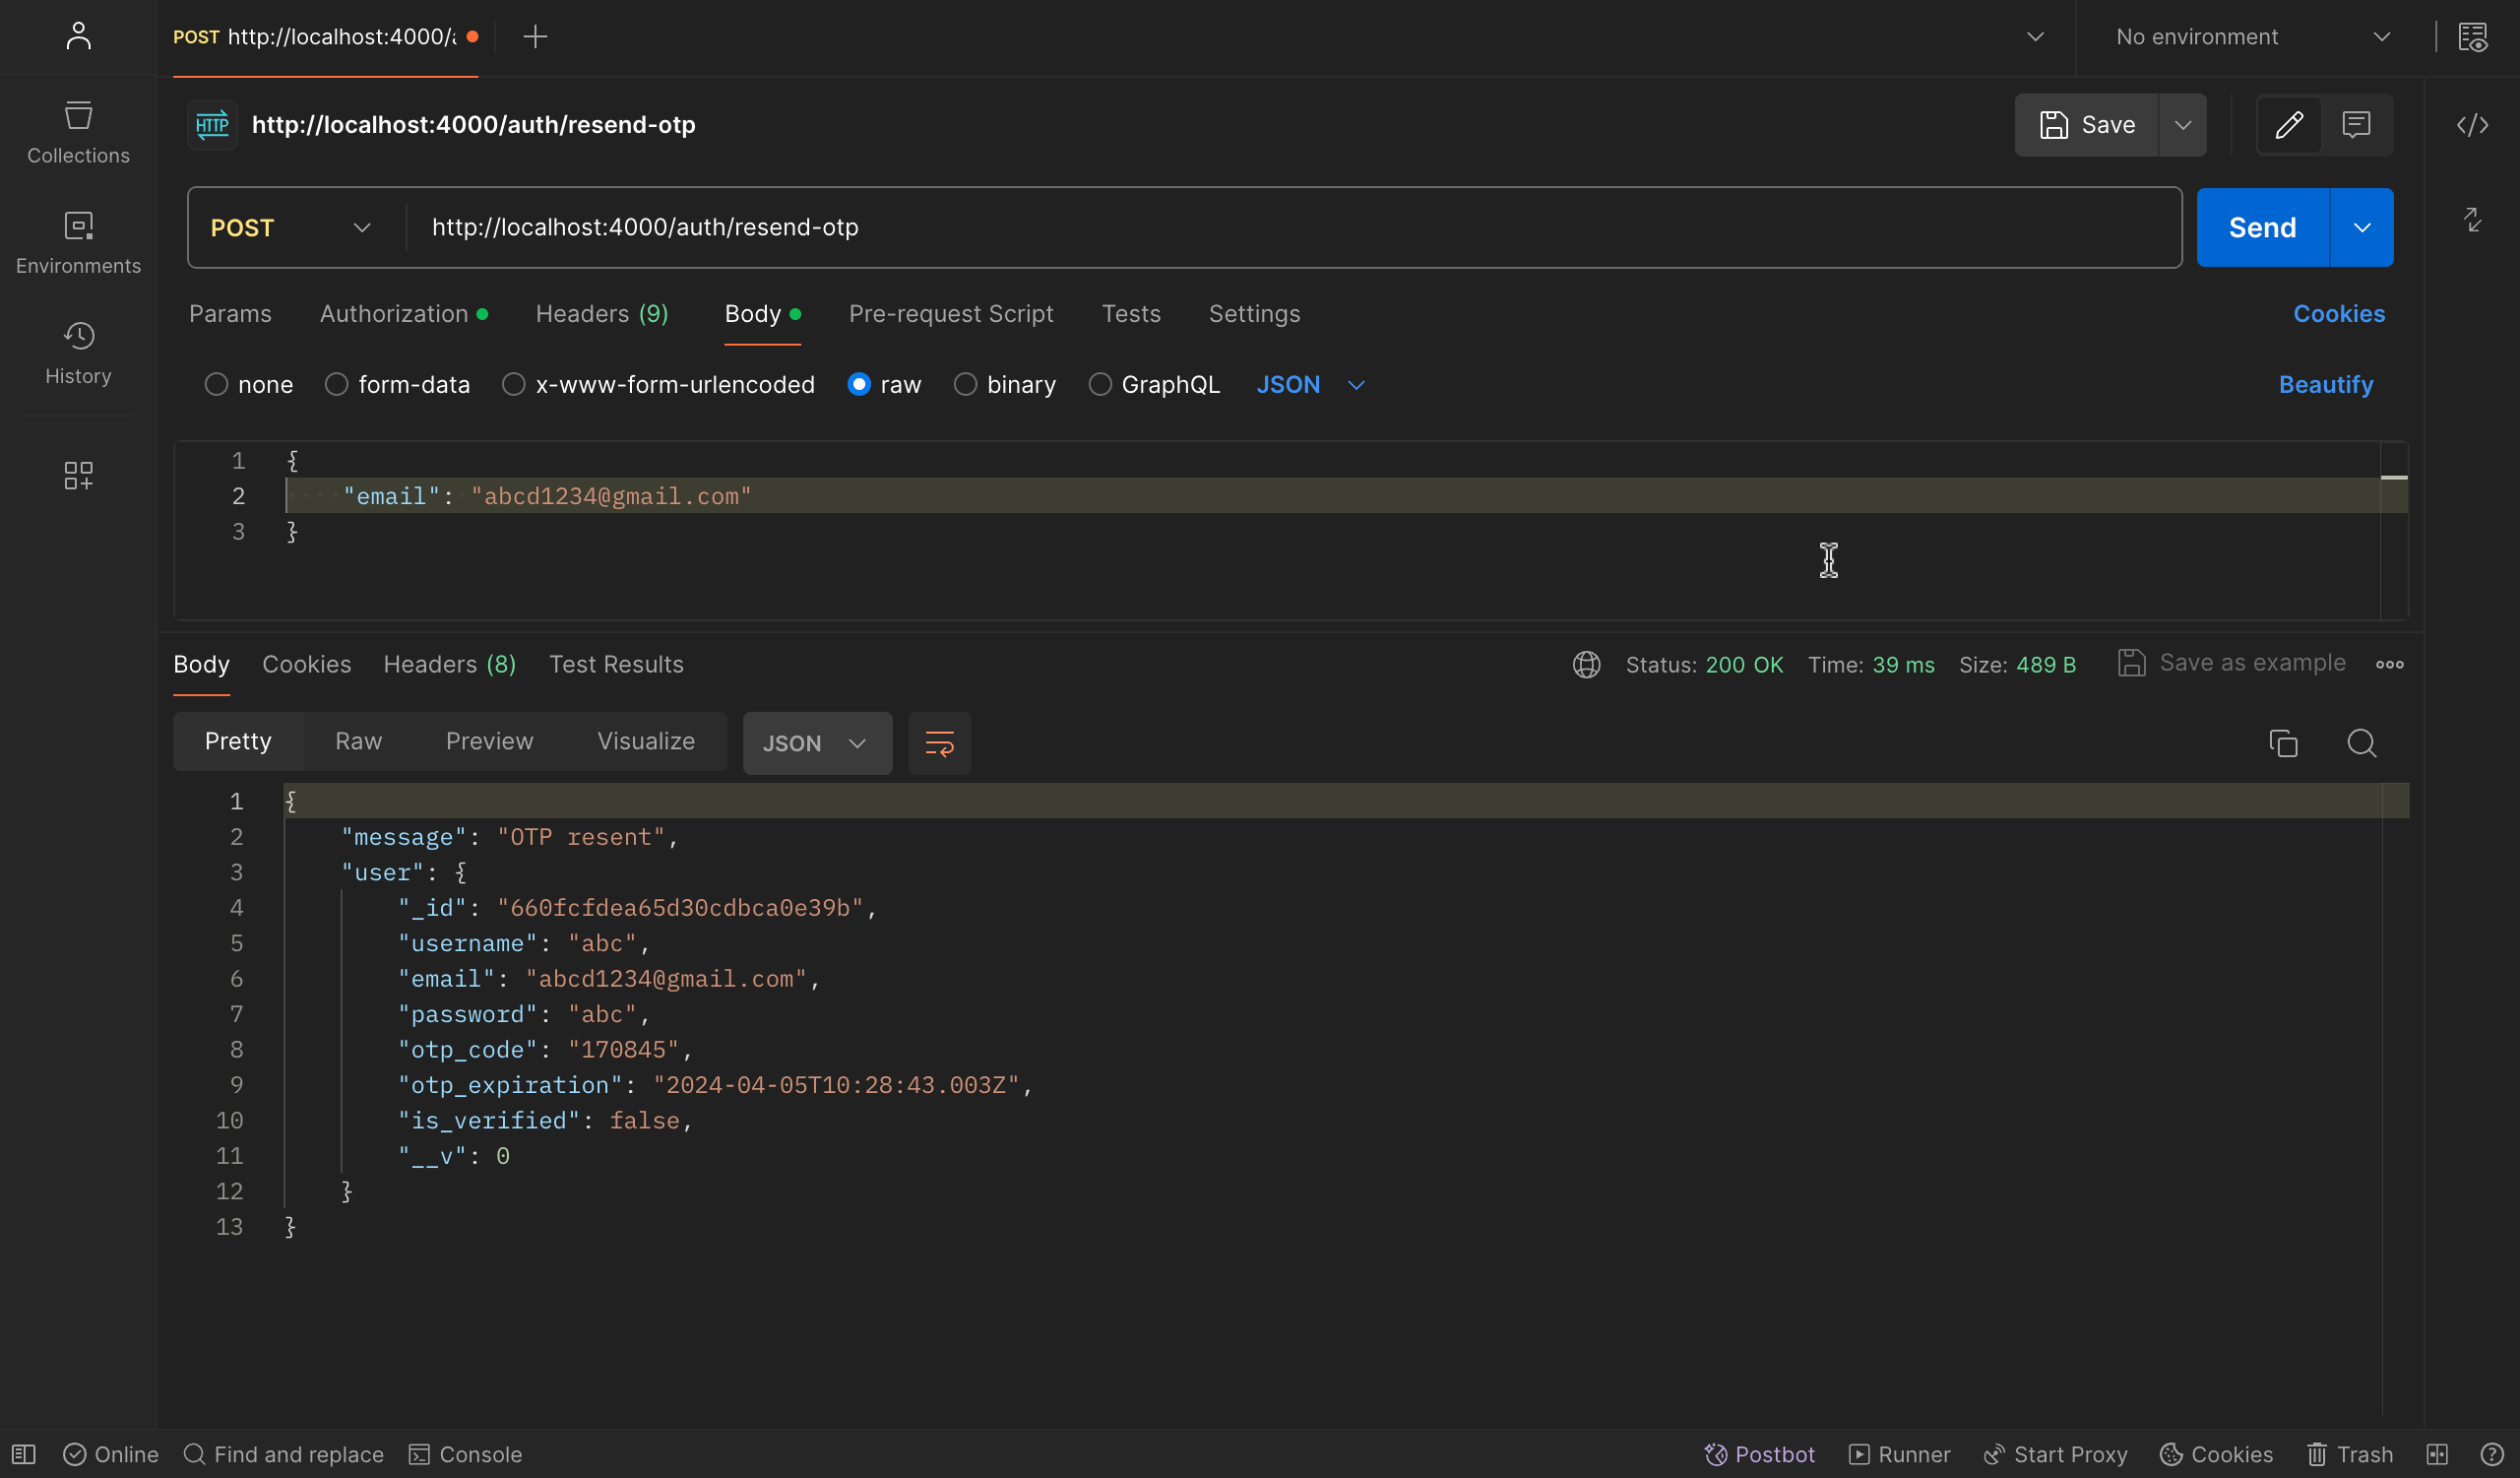The height and width of the screenshot is (1478, 2520).
Task: Open the Collections sidebar panel
Action: pos(78,132)
